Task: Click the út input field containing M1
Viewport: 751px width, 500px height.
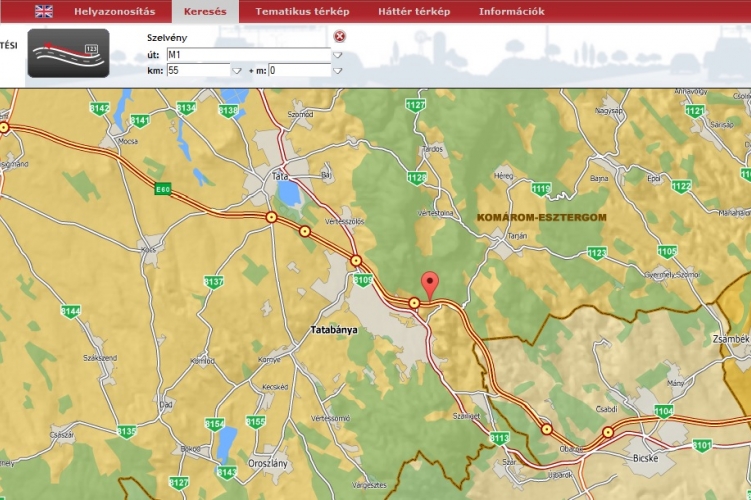Action: click(x=248, y=54)
